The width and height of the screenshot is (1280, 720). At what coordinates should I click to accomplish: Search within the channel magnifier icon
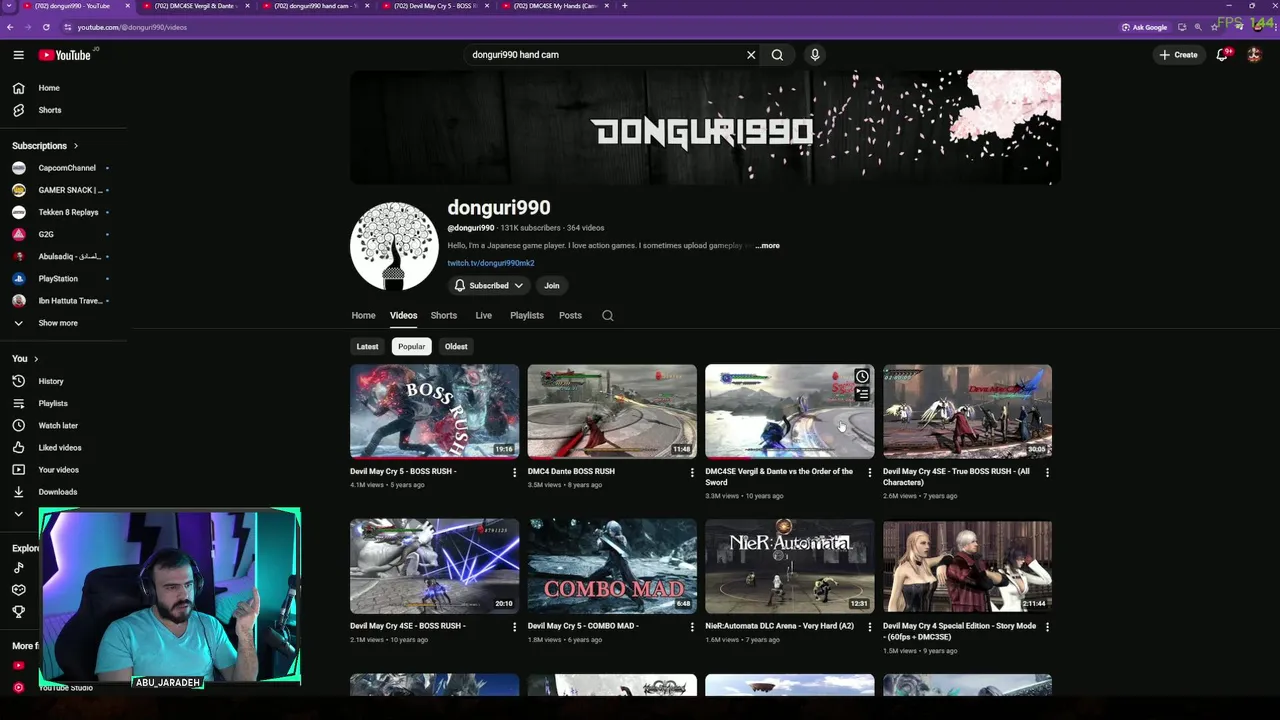[607, 315]
